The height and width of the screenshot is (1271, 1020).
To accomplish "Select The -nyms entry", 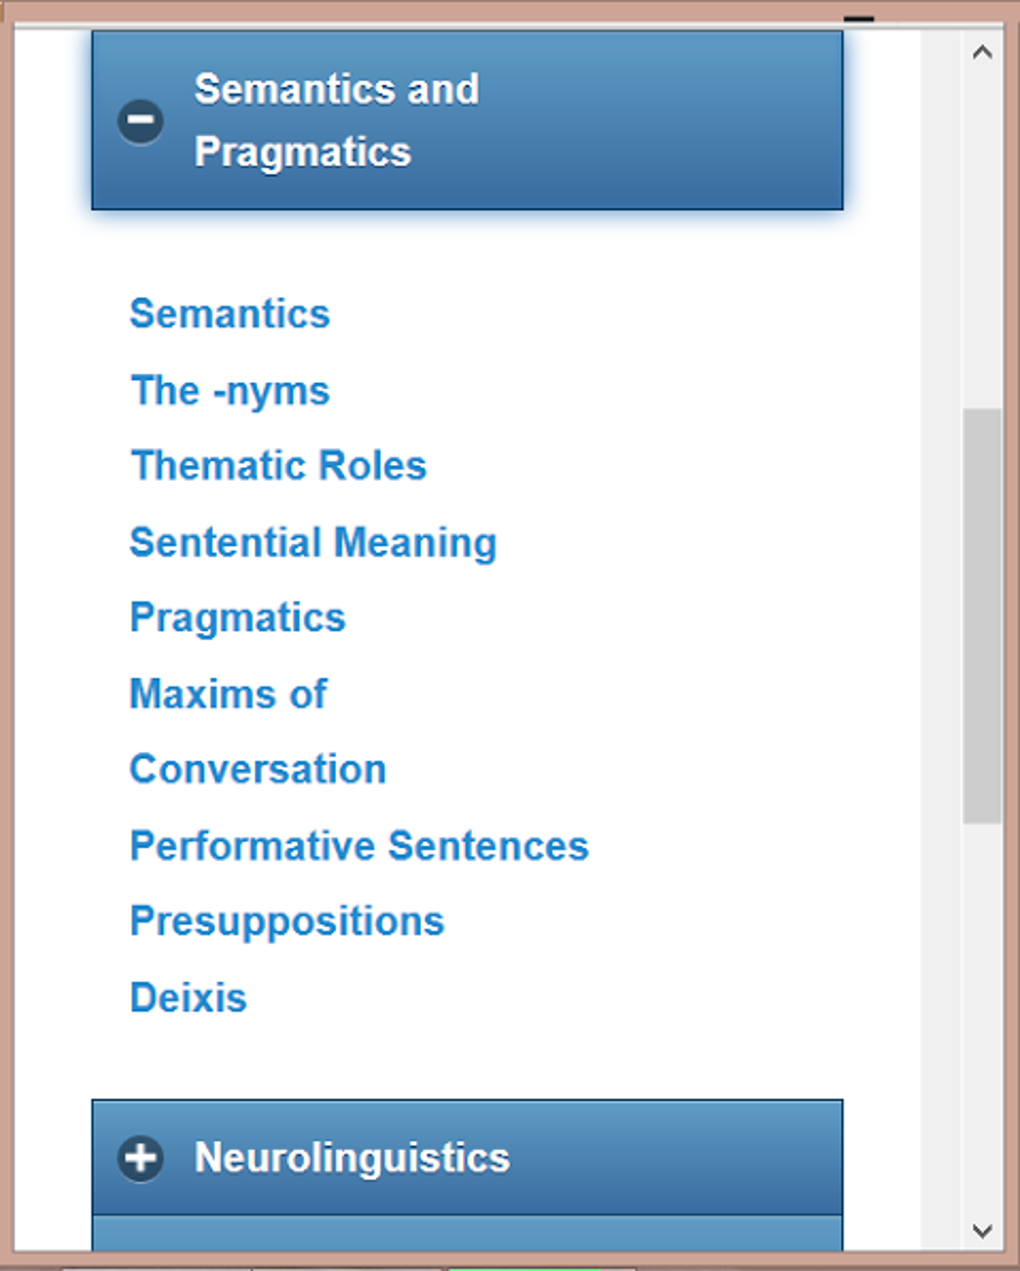I will [229, 391].
